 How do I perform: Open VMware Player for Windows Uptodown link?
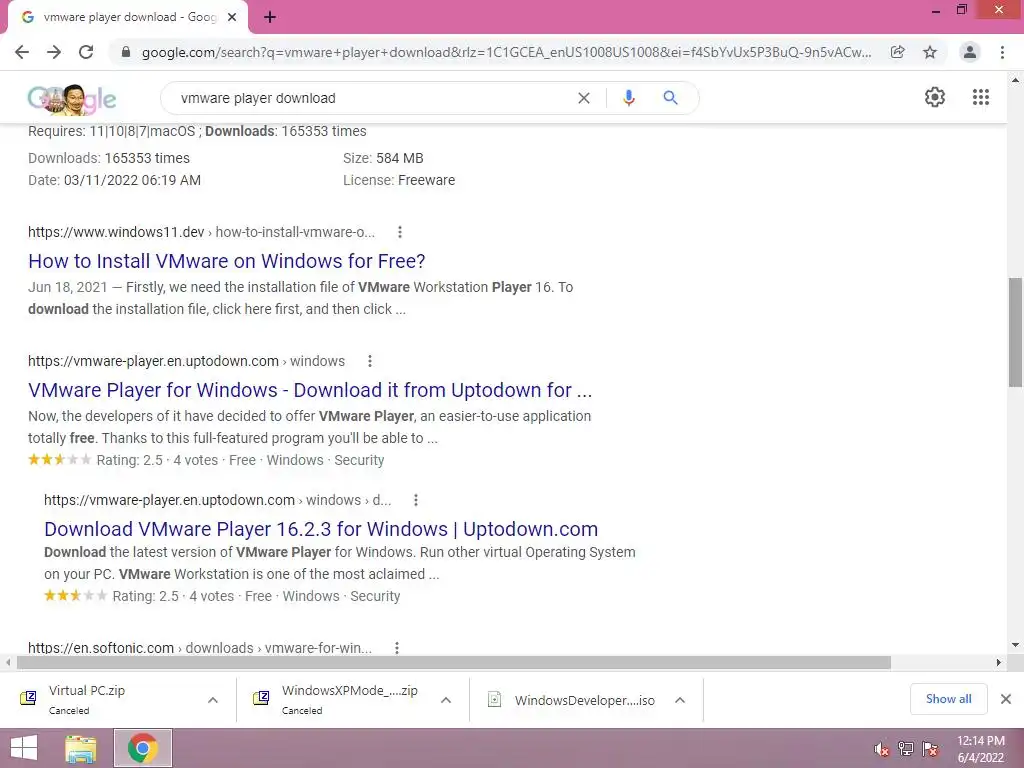(310, 390)
